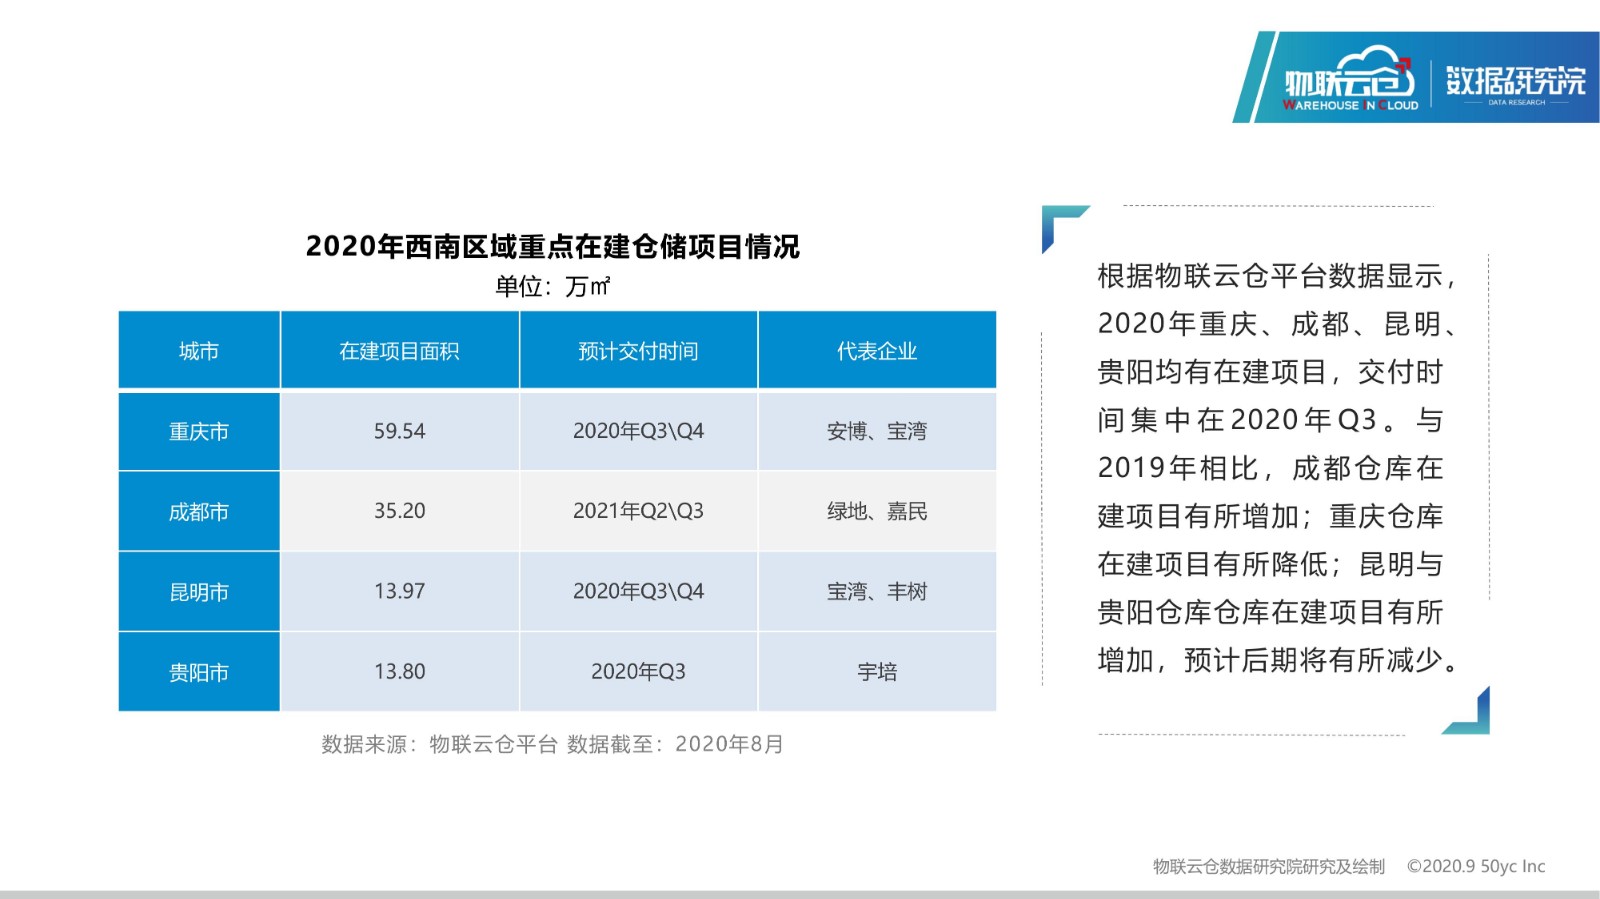The image size is (1600, 899).
Task: Click 昆明市 delivery time 2020年Q3\Q4
Action: pos(639,591)
